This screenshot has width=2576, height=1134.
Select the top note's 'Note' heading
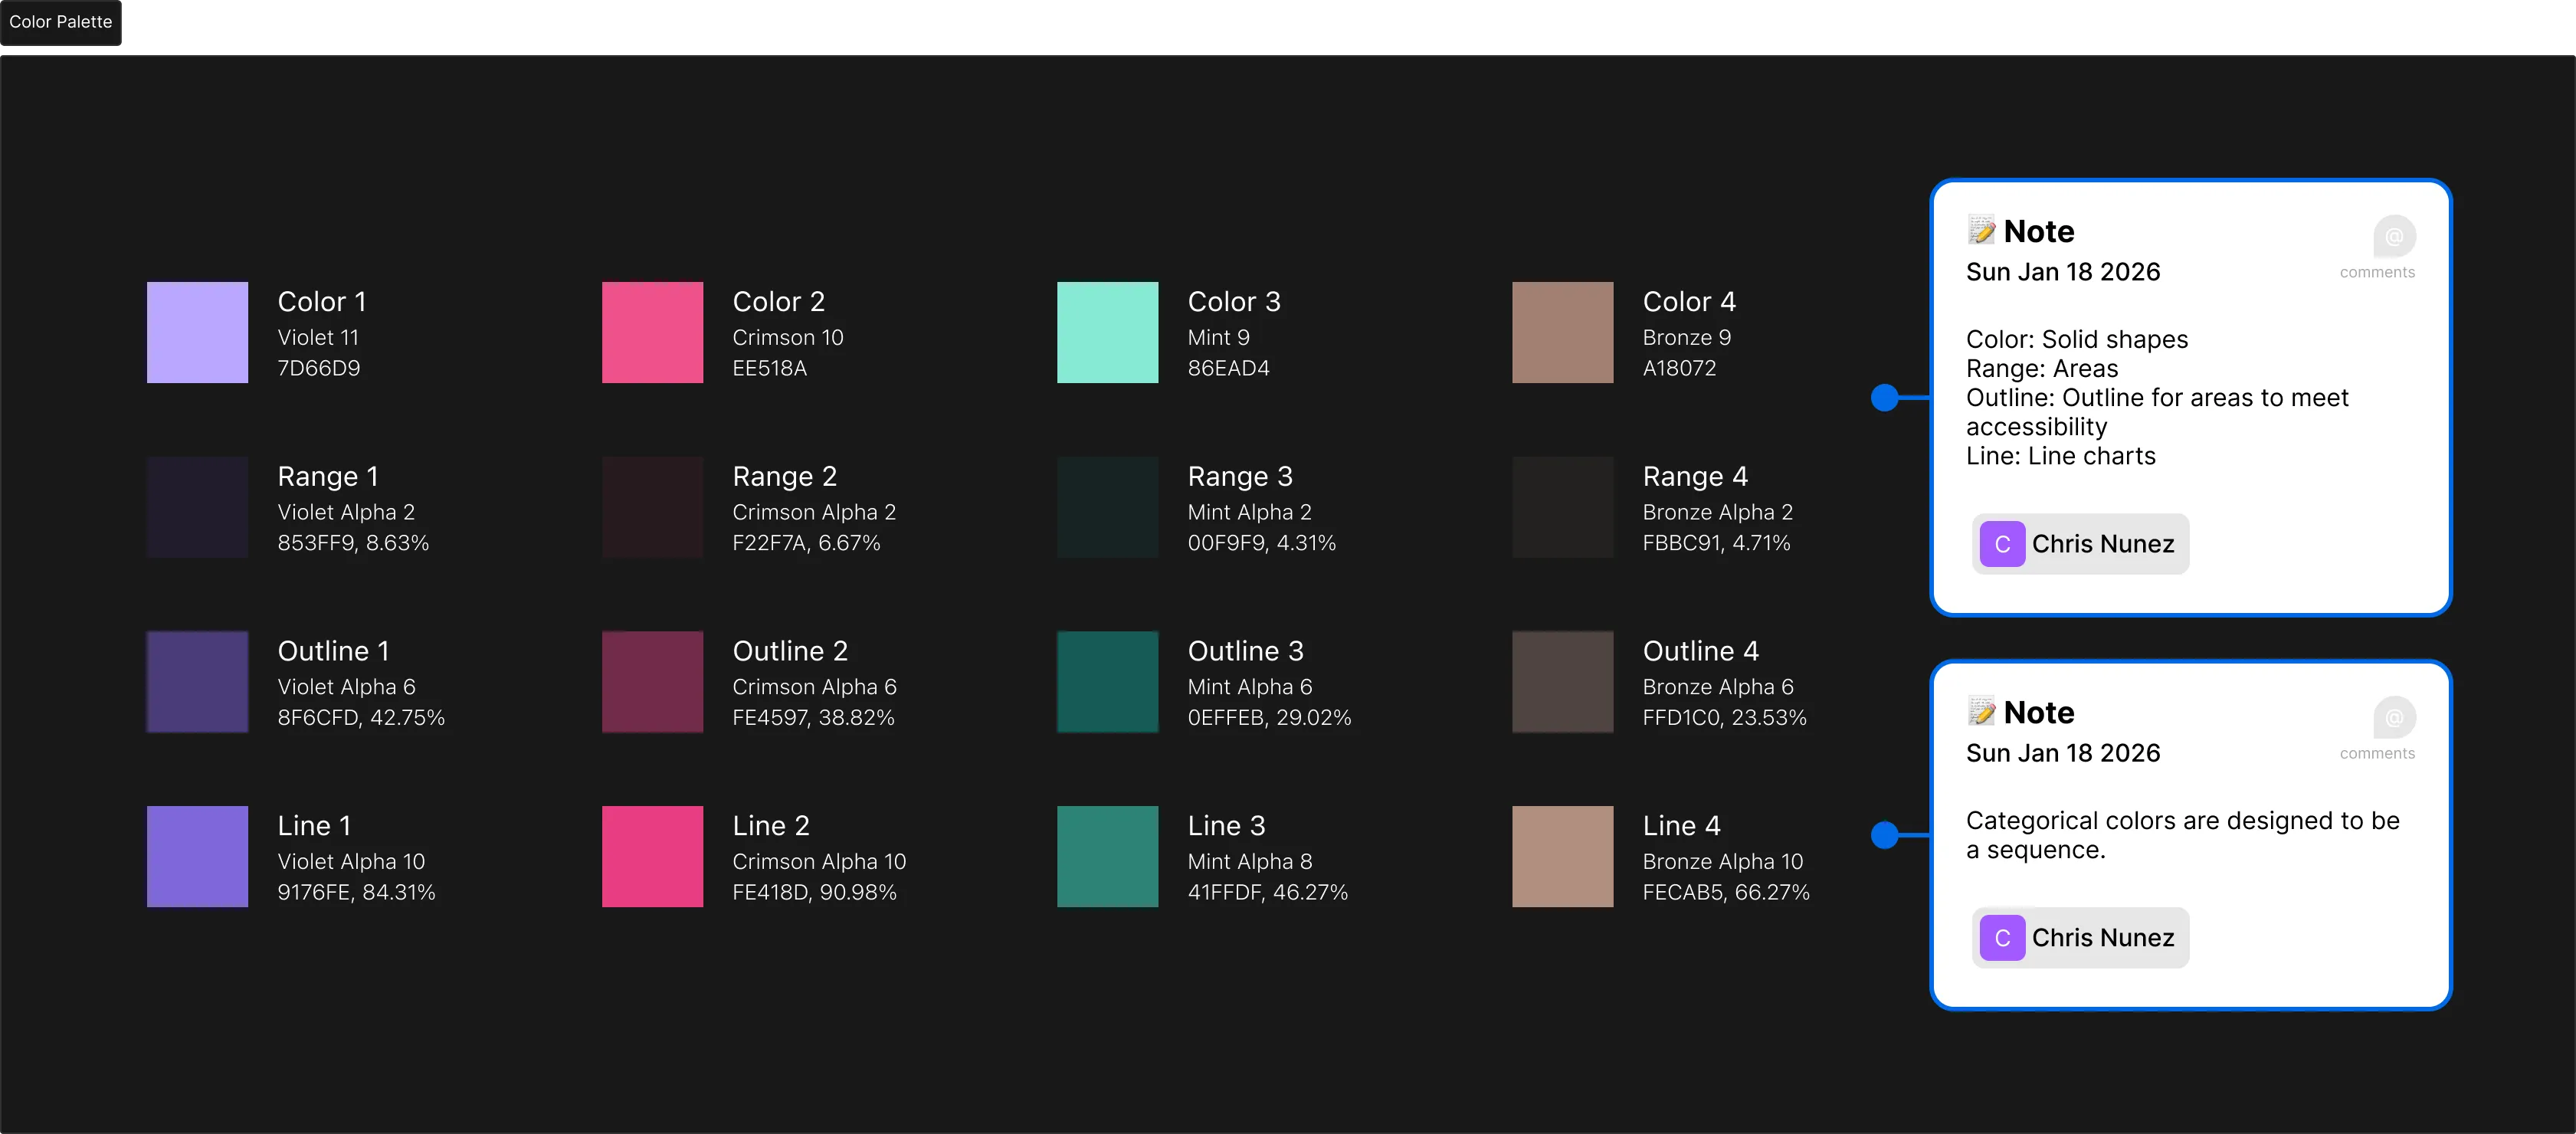coord(2039,231)
